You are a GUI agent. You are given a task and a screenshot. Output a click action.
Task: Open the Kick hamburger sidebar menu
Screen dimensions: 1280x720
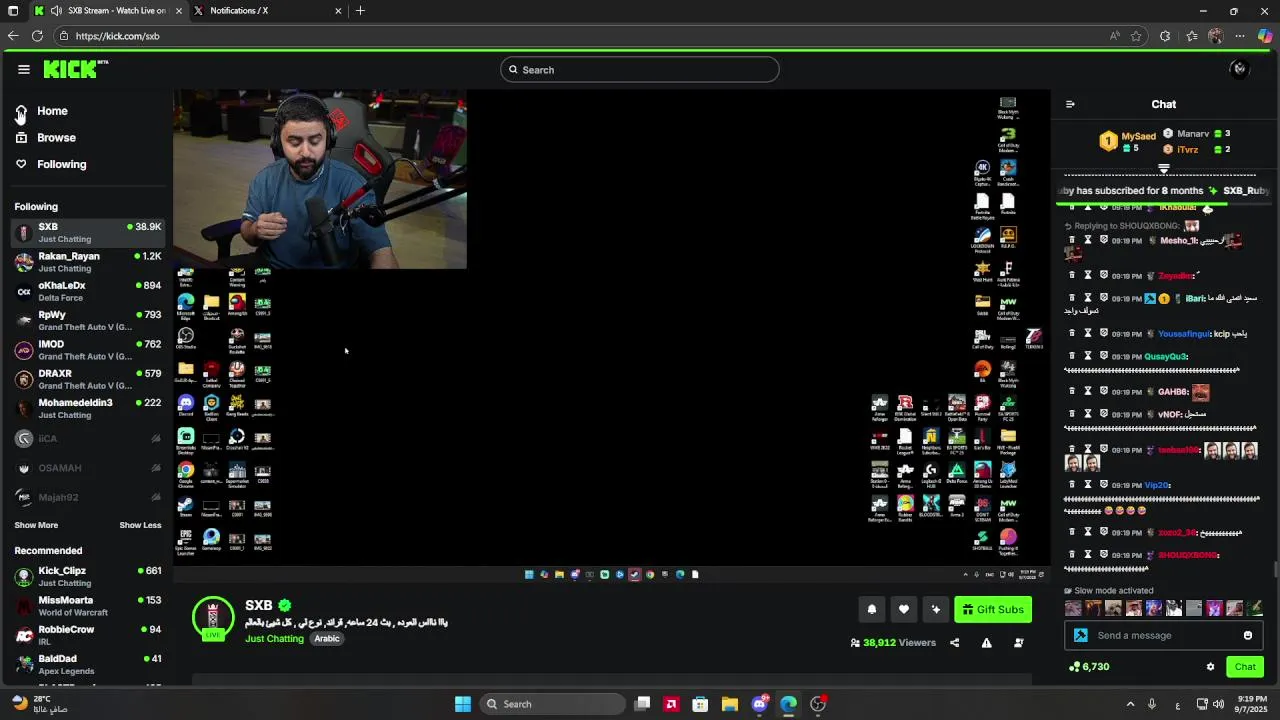click(24, 69)
